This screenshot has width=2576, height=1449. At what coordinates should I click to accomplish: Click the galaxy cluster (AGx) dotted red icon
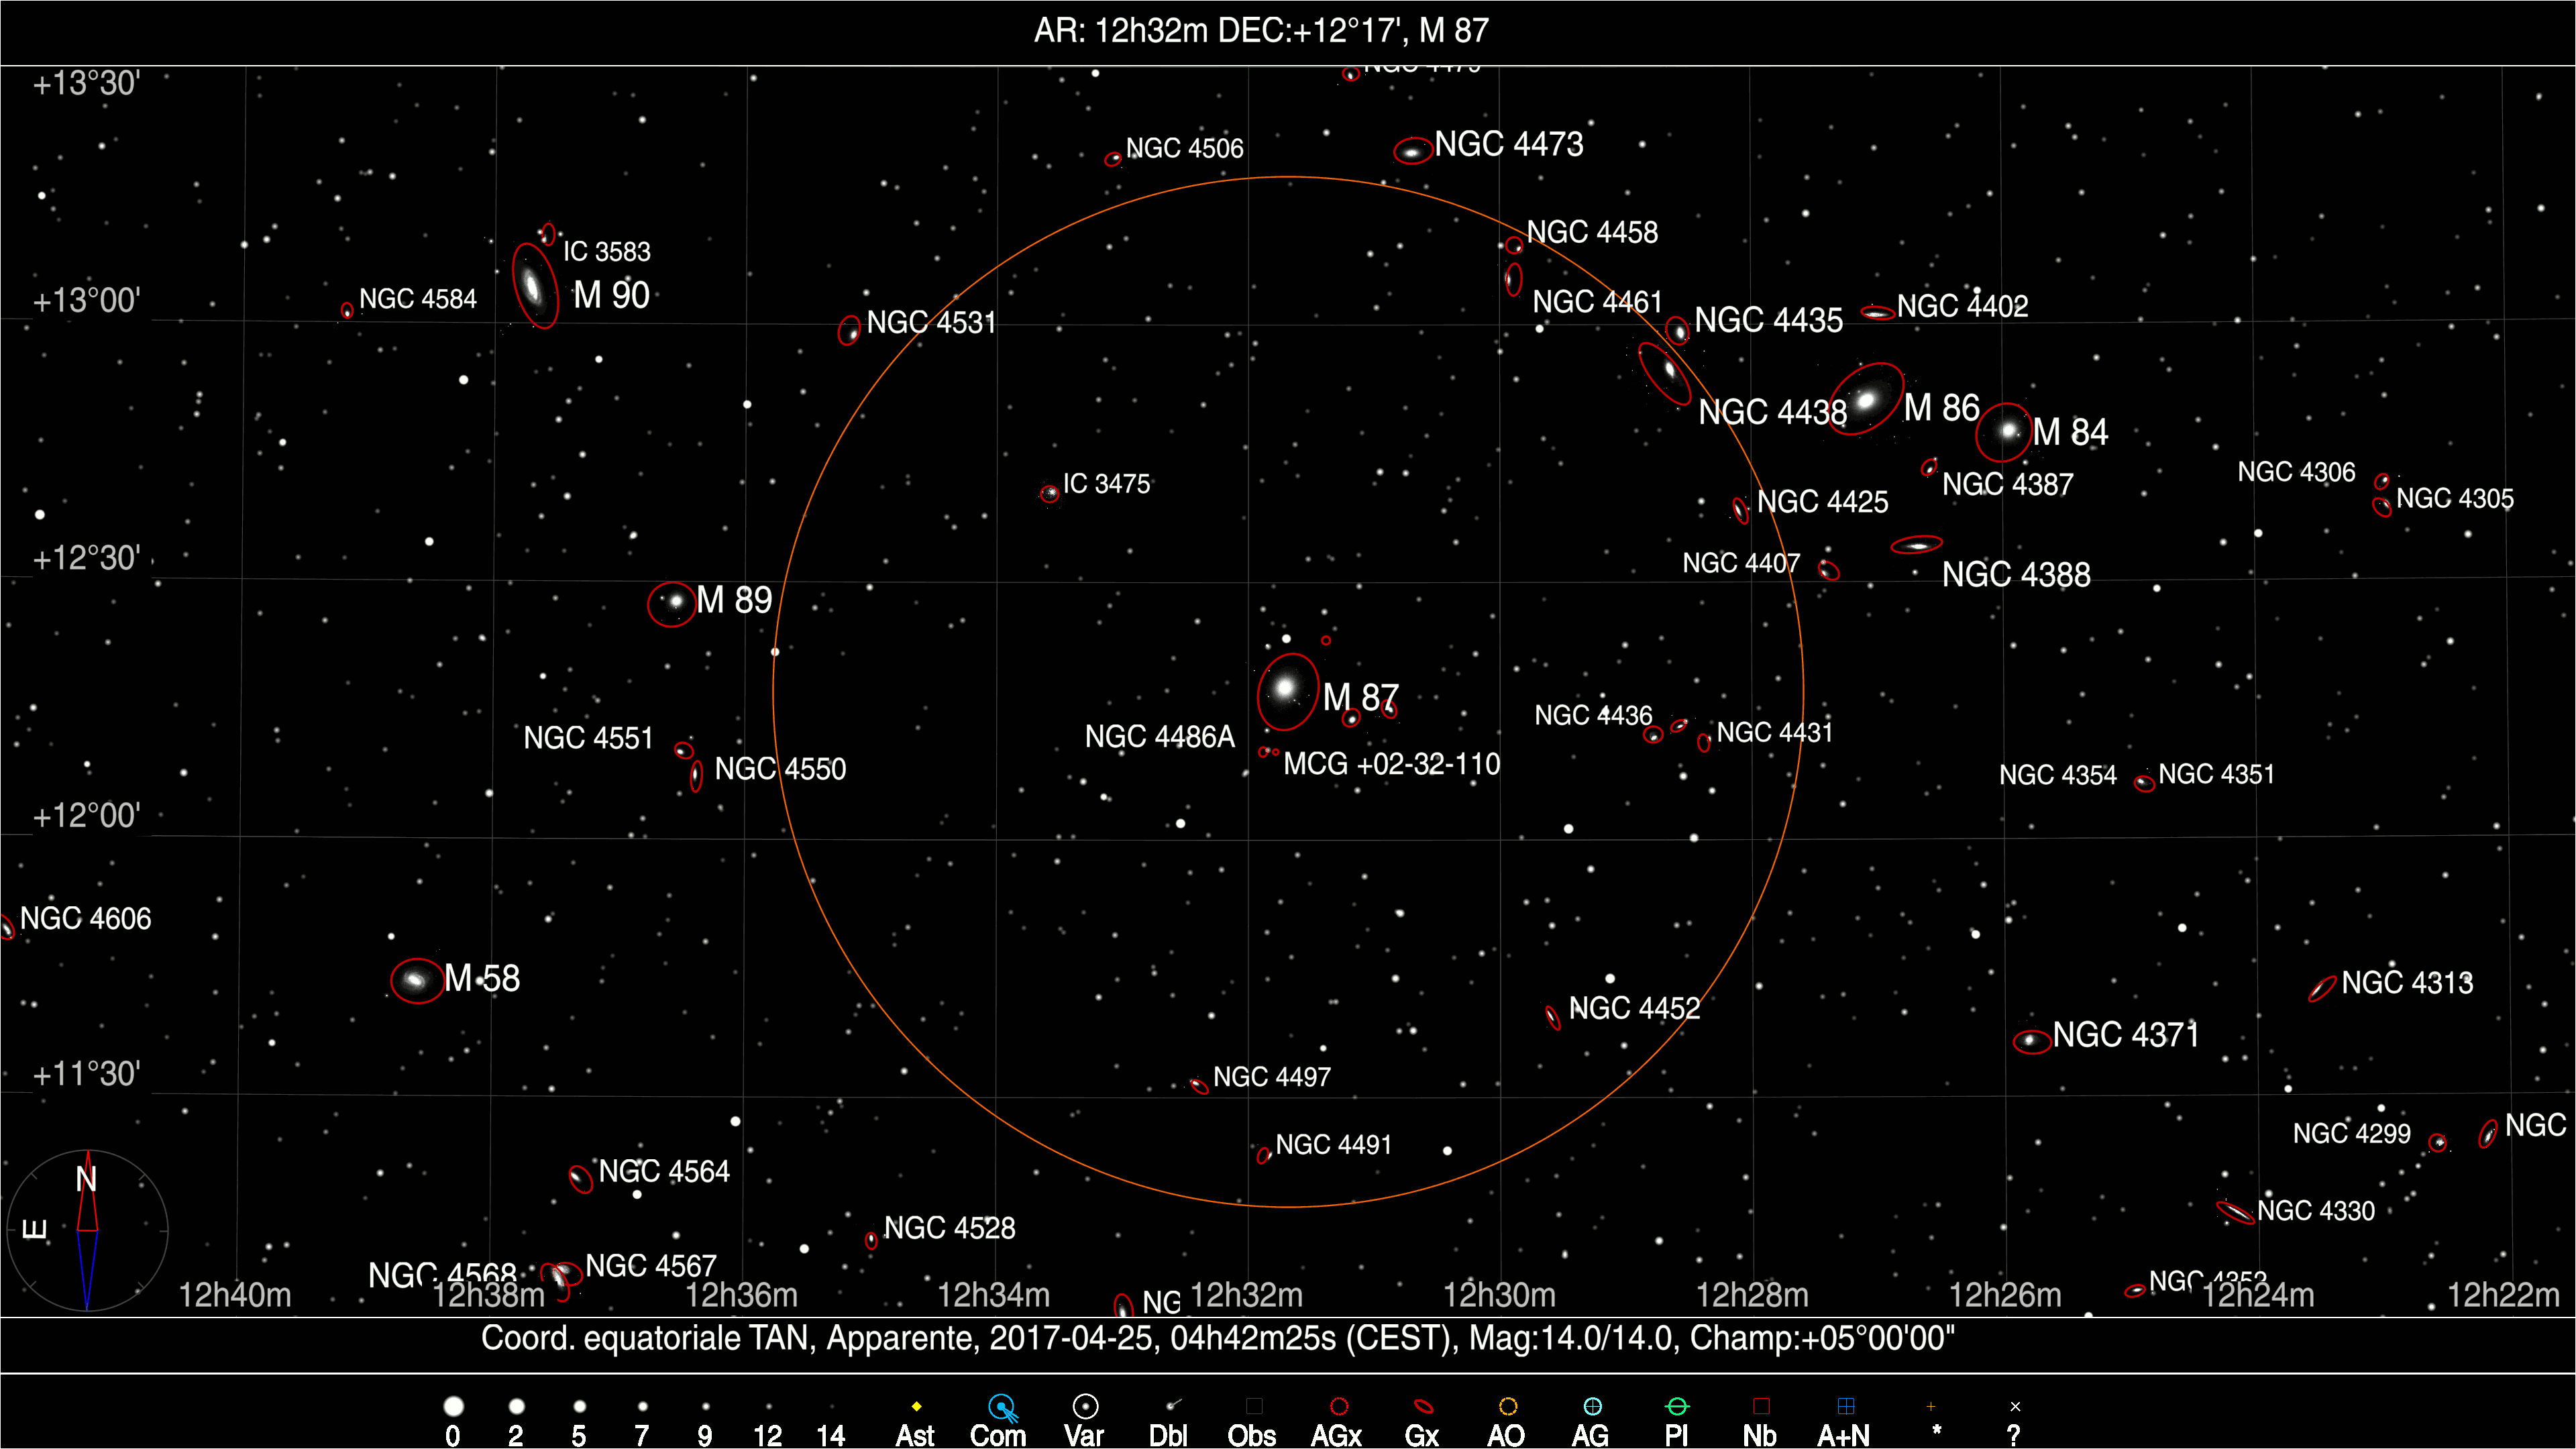point(1339,1407)
